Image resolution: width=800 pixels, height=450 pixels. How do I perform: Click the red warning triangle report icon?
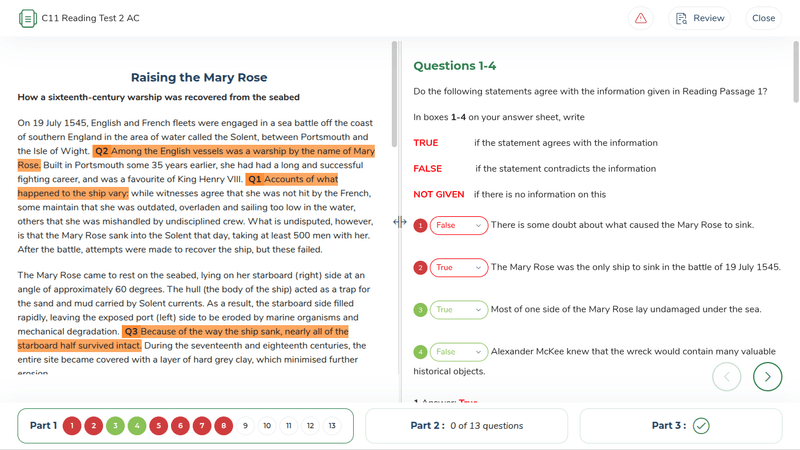641,18
